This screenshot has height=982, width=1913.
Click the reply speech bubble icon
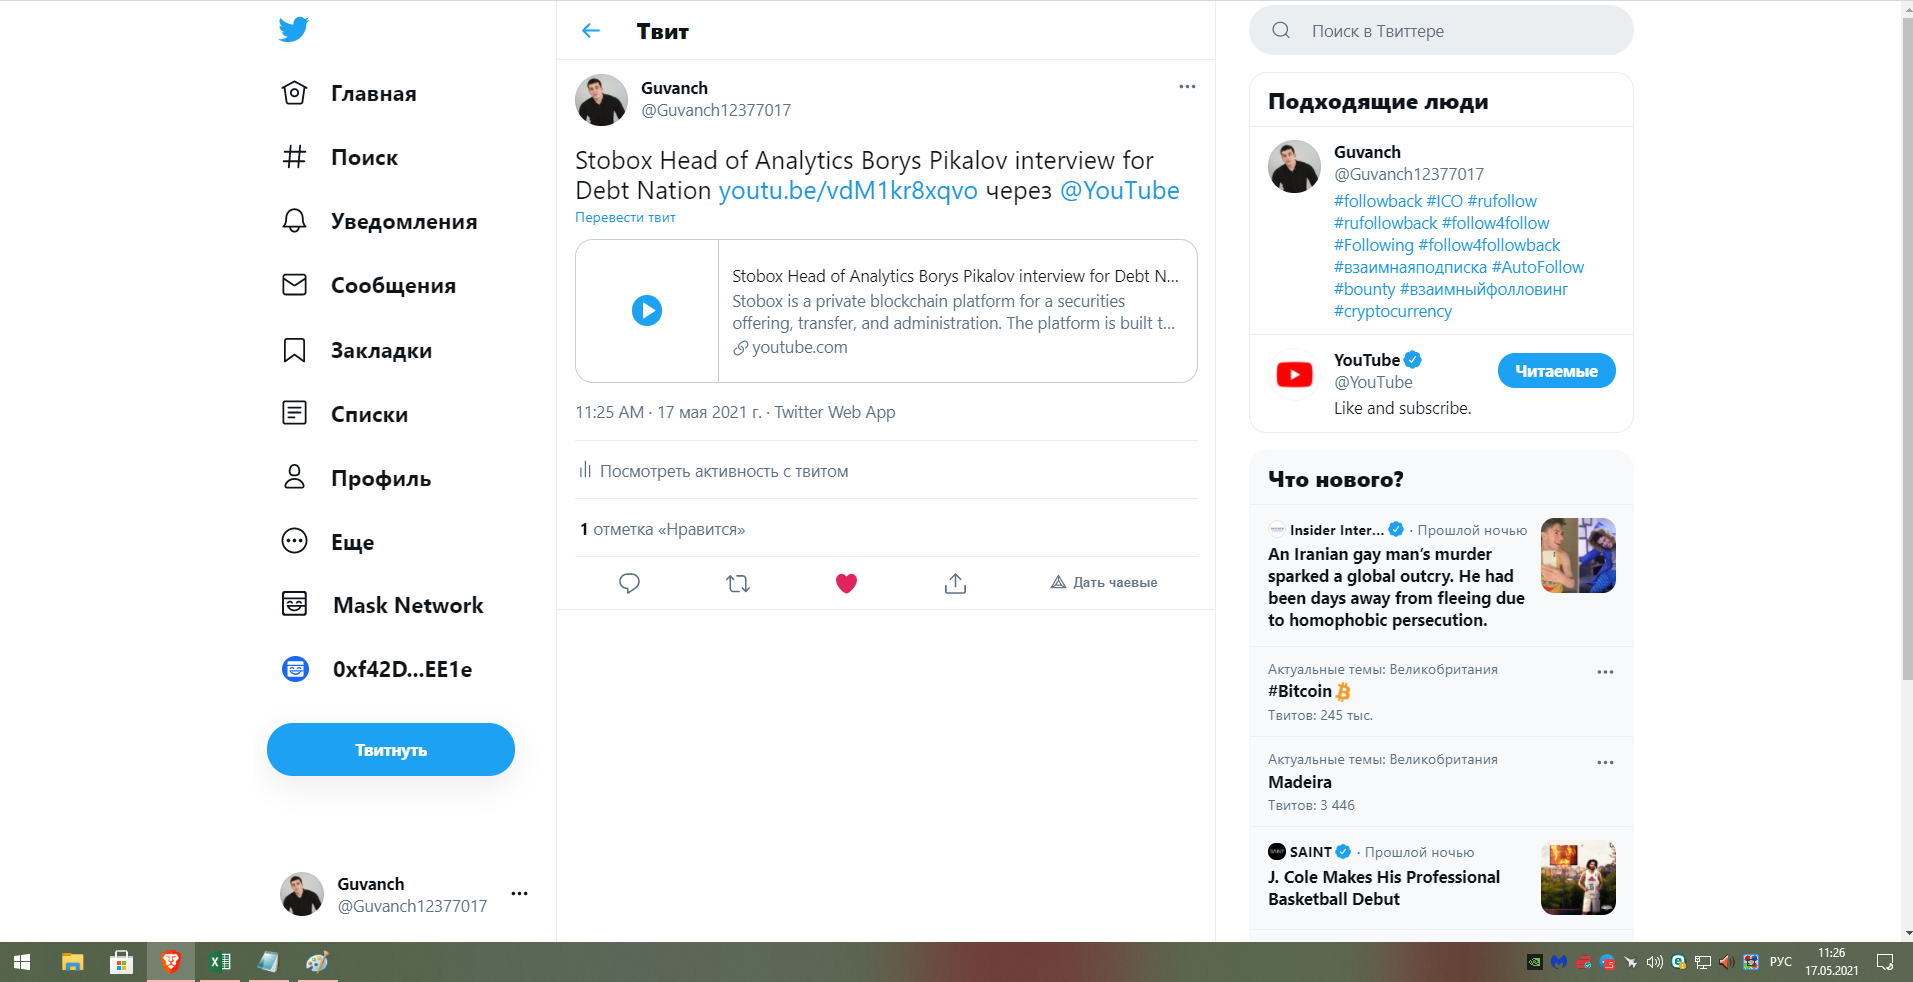(629, 583)
